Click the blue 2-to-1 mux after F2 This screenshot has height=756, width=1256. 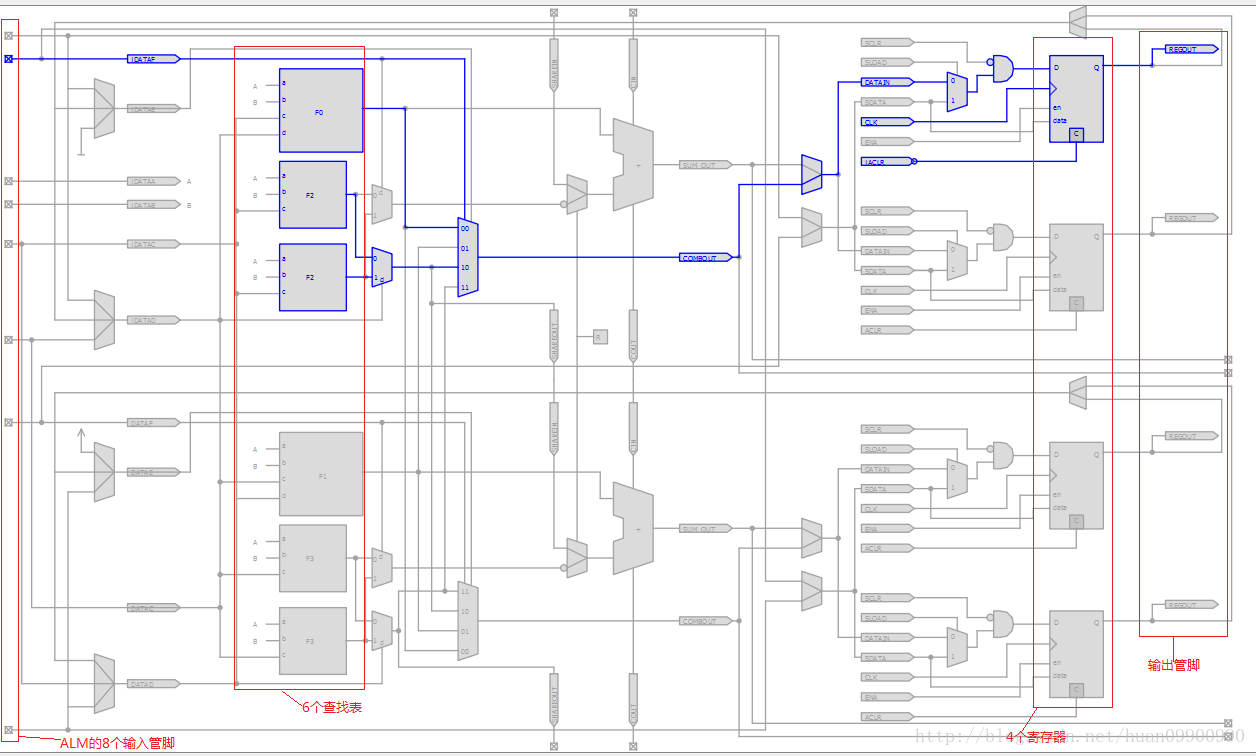[x=382, y=267]
